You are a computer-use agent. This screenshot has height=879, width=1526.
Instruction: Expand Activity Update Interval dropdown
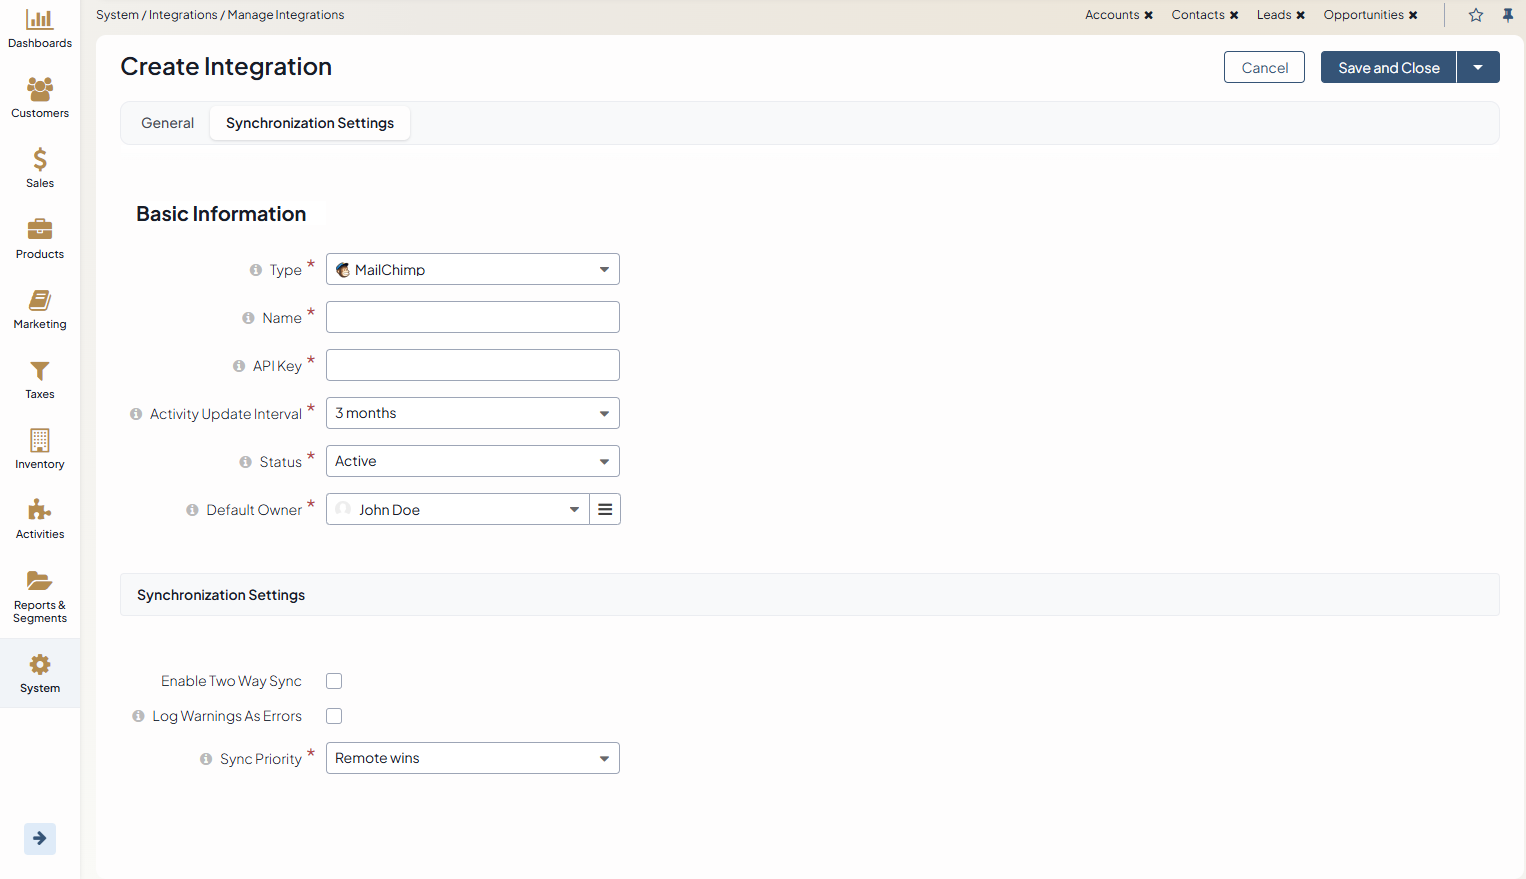click(x=472, y=413)
